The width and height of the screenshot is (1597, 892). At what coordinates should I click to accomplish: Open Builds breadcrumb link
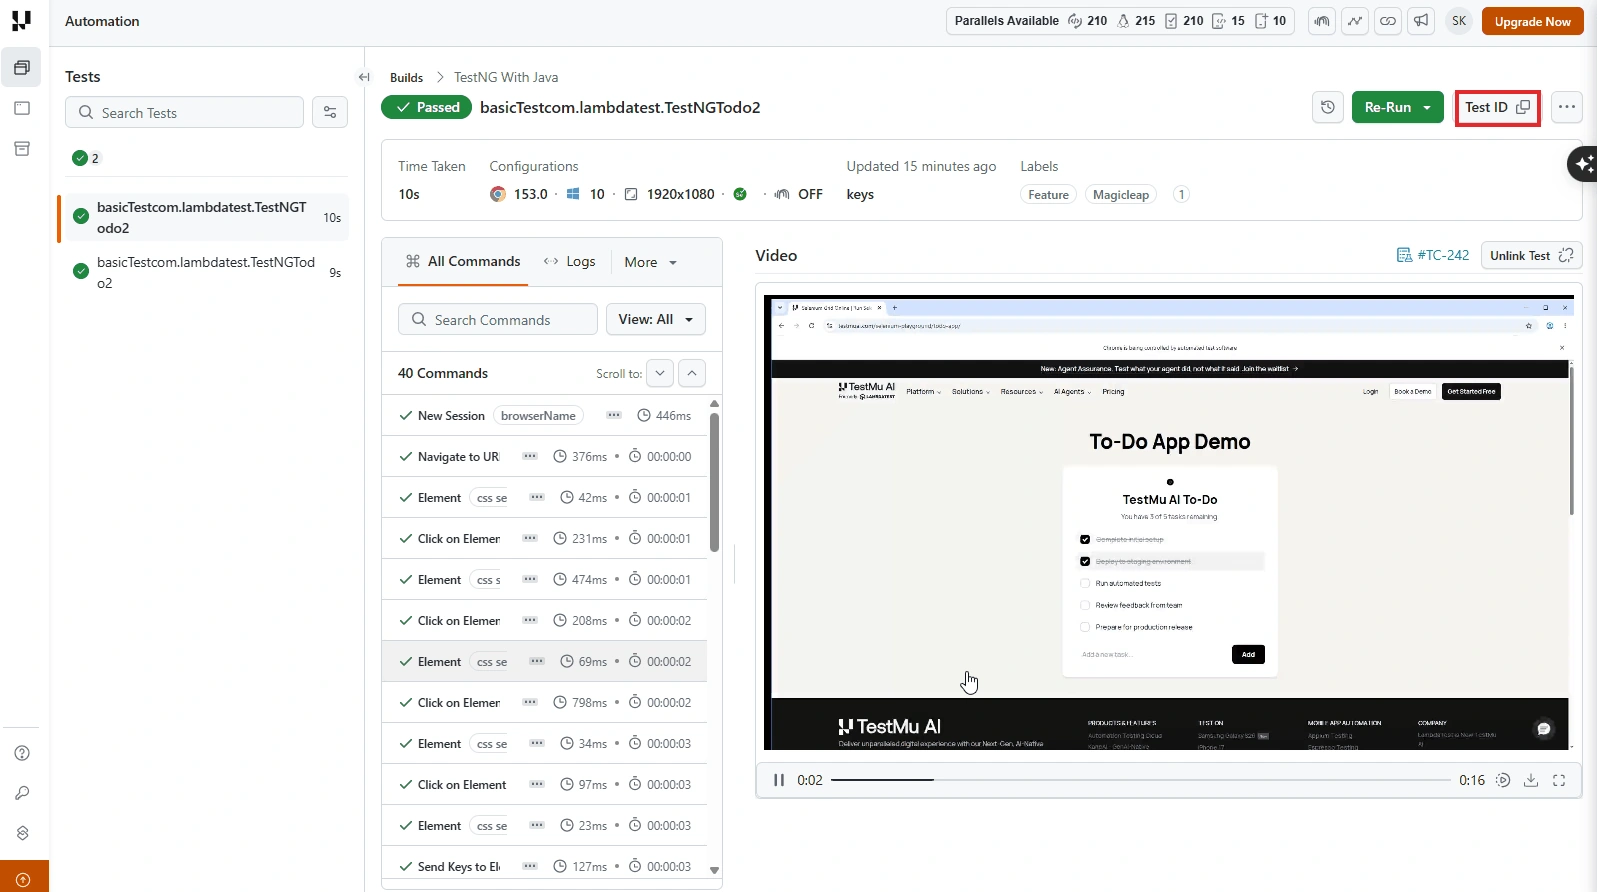pos(406,77)
